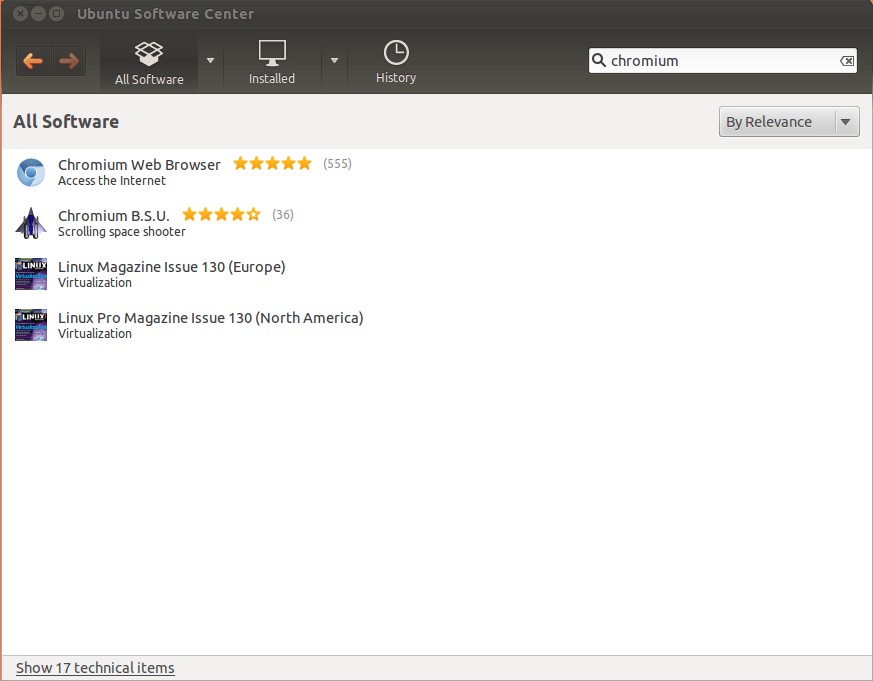
Task: Click the Linux Magazine Europe cover thumbnail
Action: coord(31,274)
